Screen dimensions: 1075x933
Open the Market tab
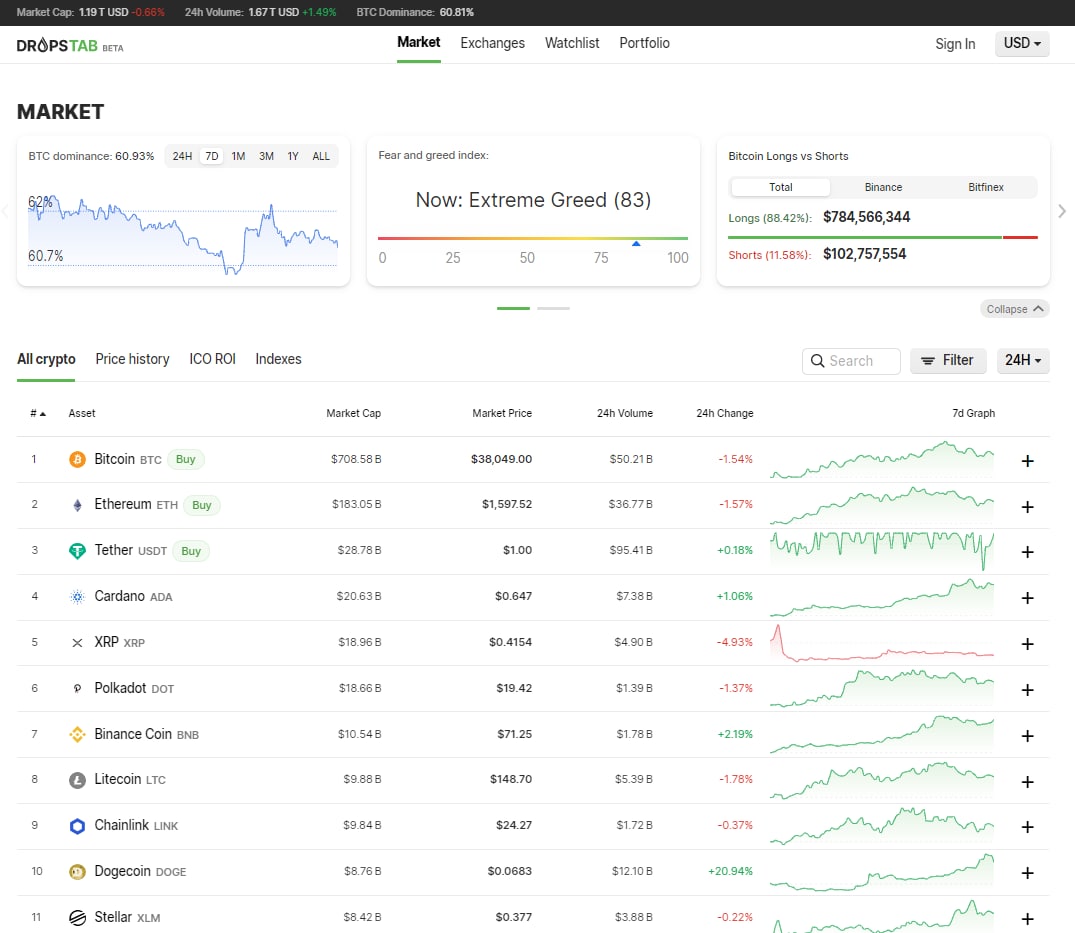point(418,43)
